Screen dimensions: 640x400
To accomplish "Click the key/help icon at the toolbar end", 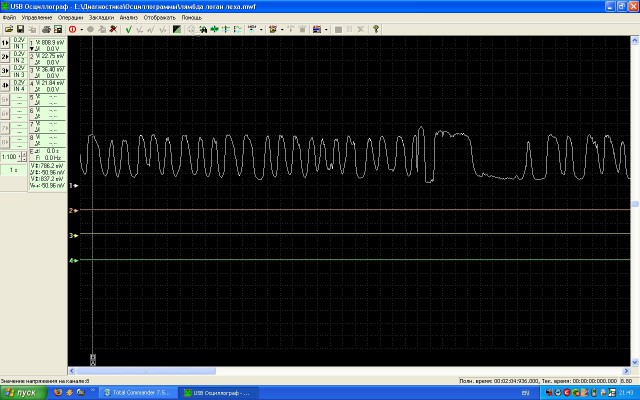I will (x=376, y=29).
